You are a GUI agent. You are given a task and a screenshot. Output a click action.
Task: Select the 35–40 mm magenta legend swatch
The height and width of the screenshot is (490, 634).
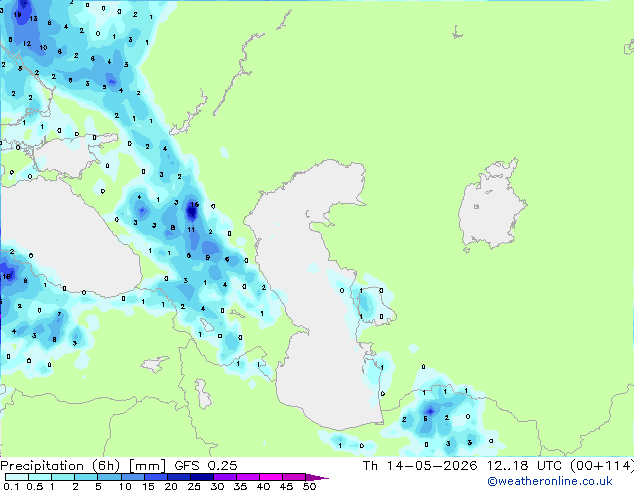247,477
